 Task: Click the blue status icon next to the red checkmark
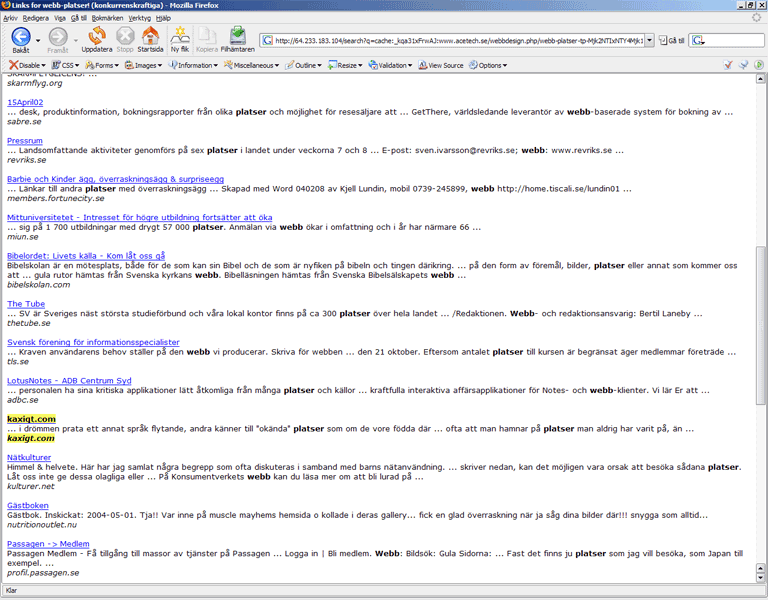tap(744, 65)
